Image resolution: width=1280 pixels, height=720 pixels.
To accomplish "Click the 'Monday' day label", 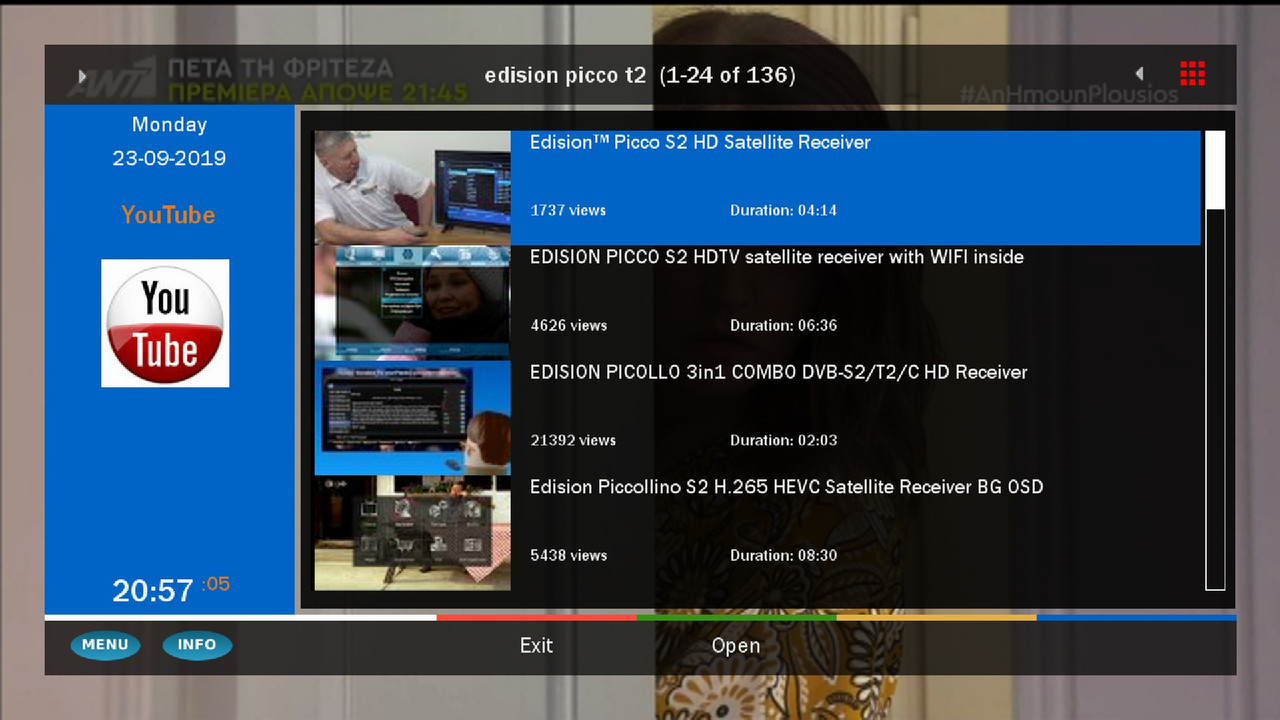I will click(169, 125).
